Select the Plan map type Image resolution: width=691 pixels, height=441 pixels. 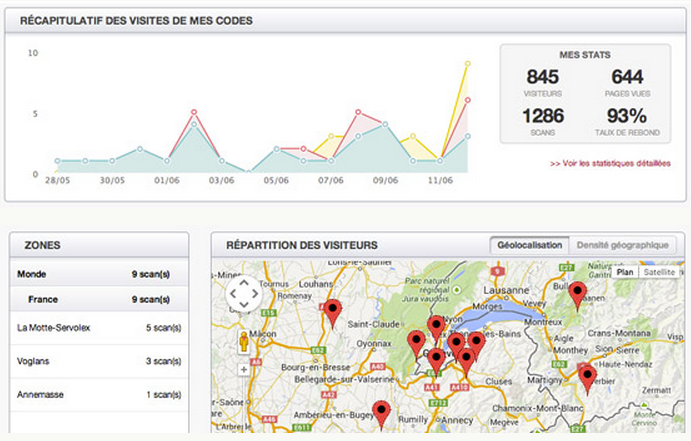pos(625,272)
